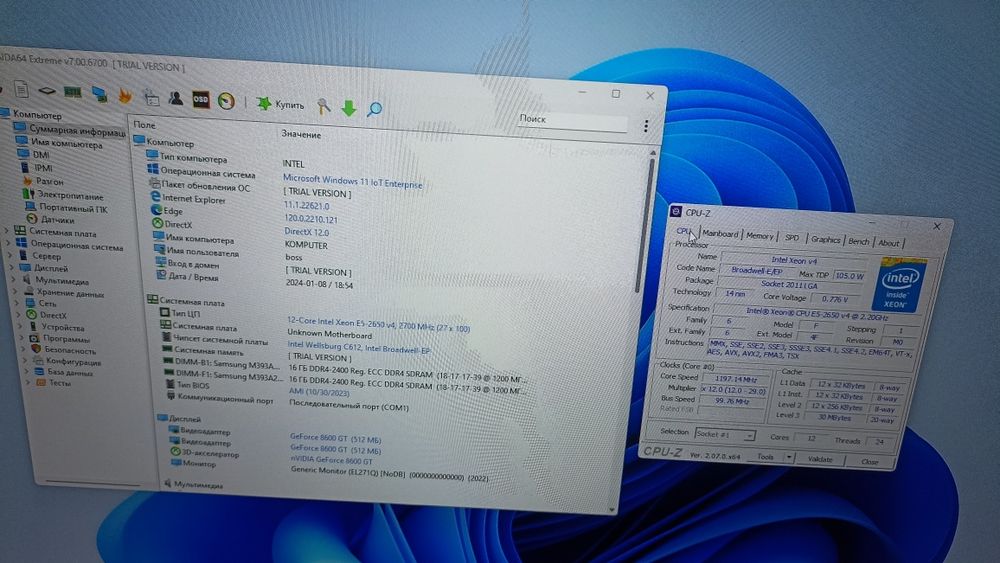Expand the Дисплей tree node

(x=12, y=267)
